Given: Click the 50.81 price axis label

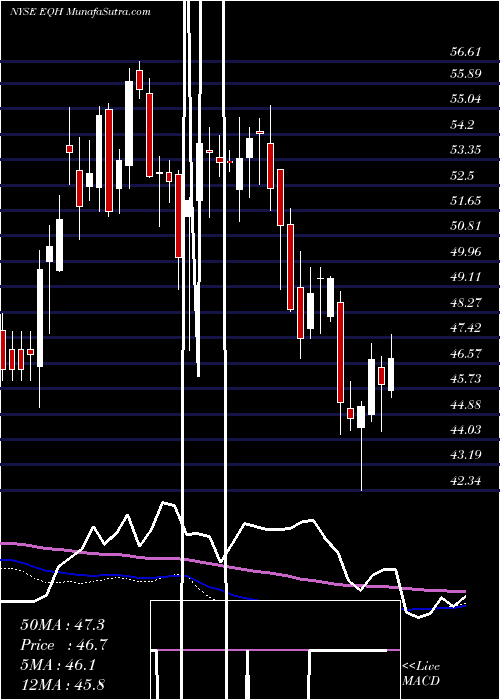Looking at the screenshot, I should [466, 226].
